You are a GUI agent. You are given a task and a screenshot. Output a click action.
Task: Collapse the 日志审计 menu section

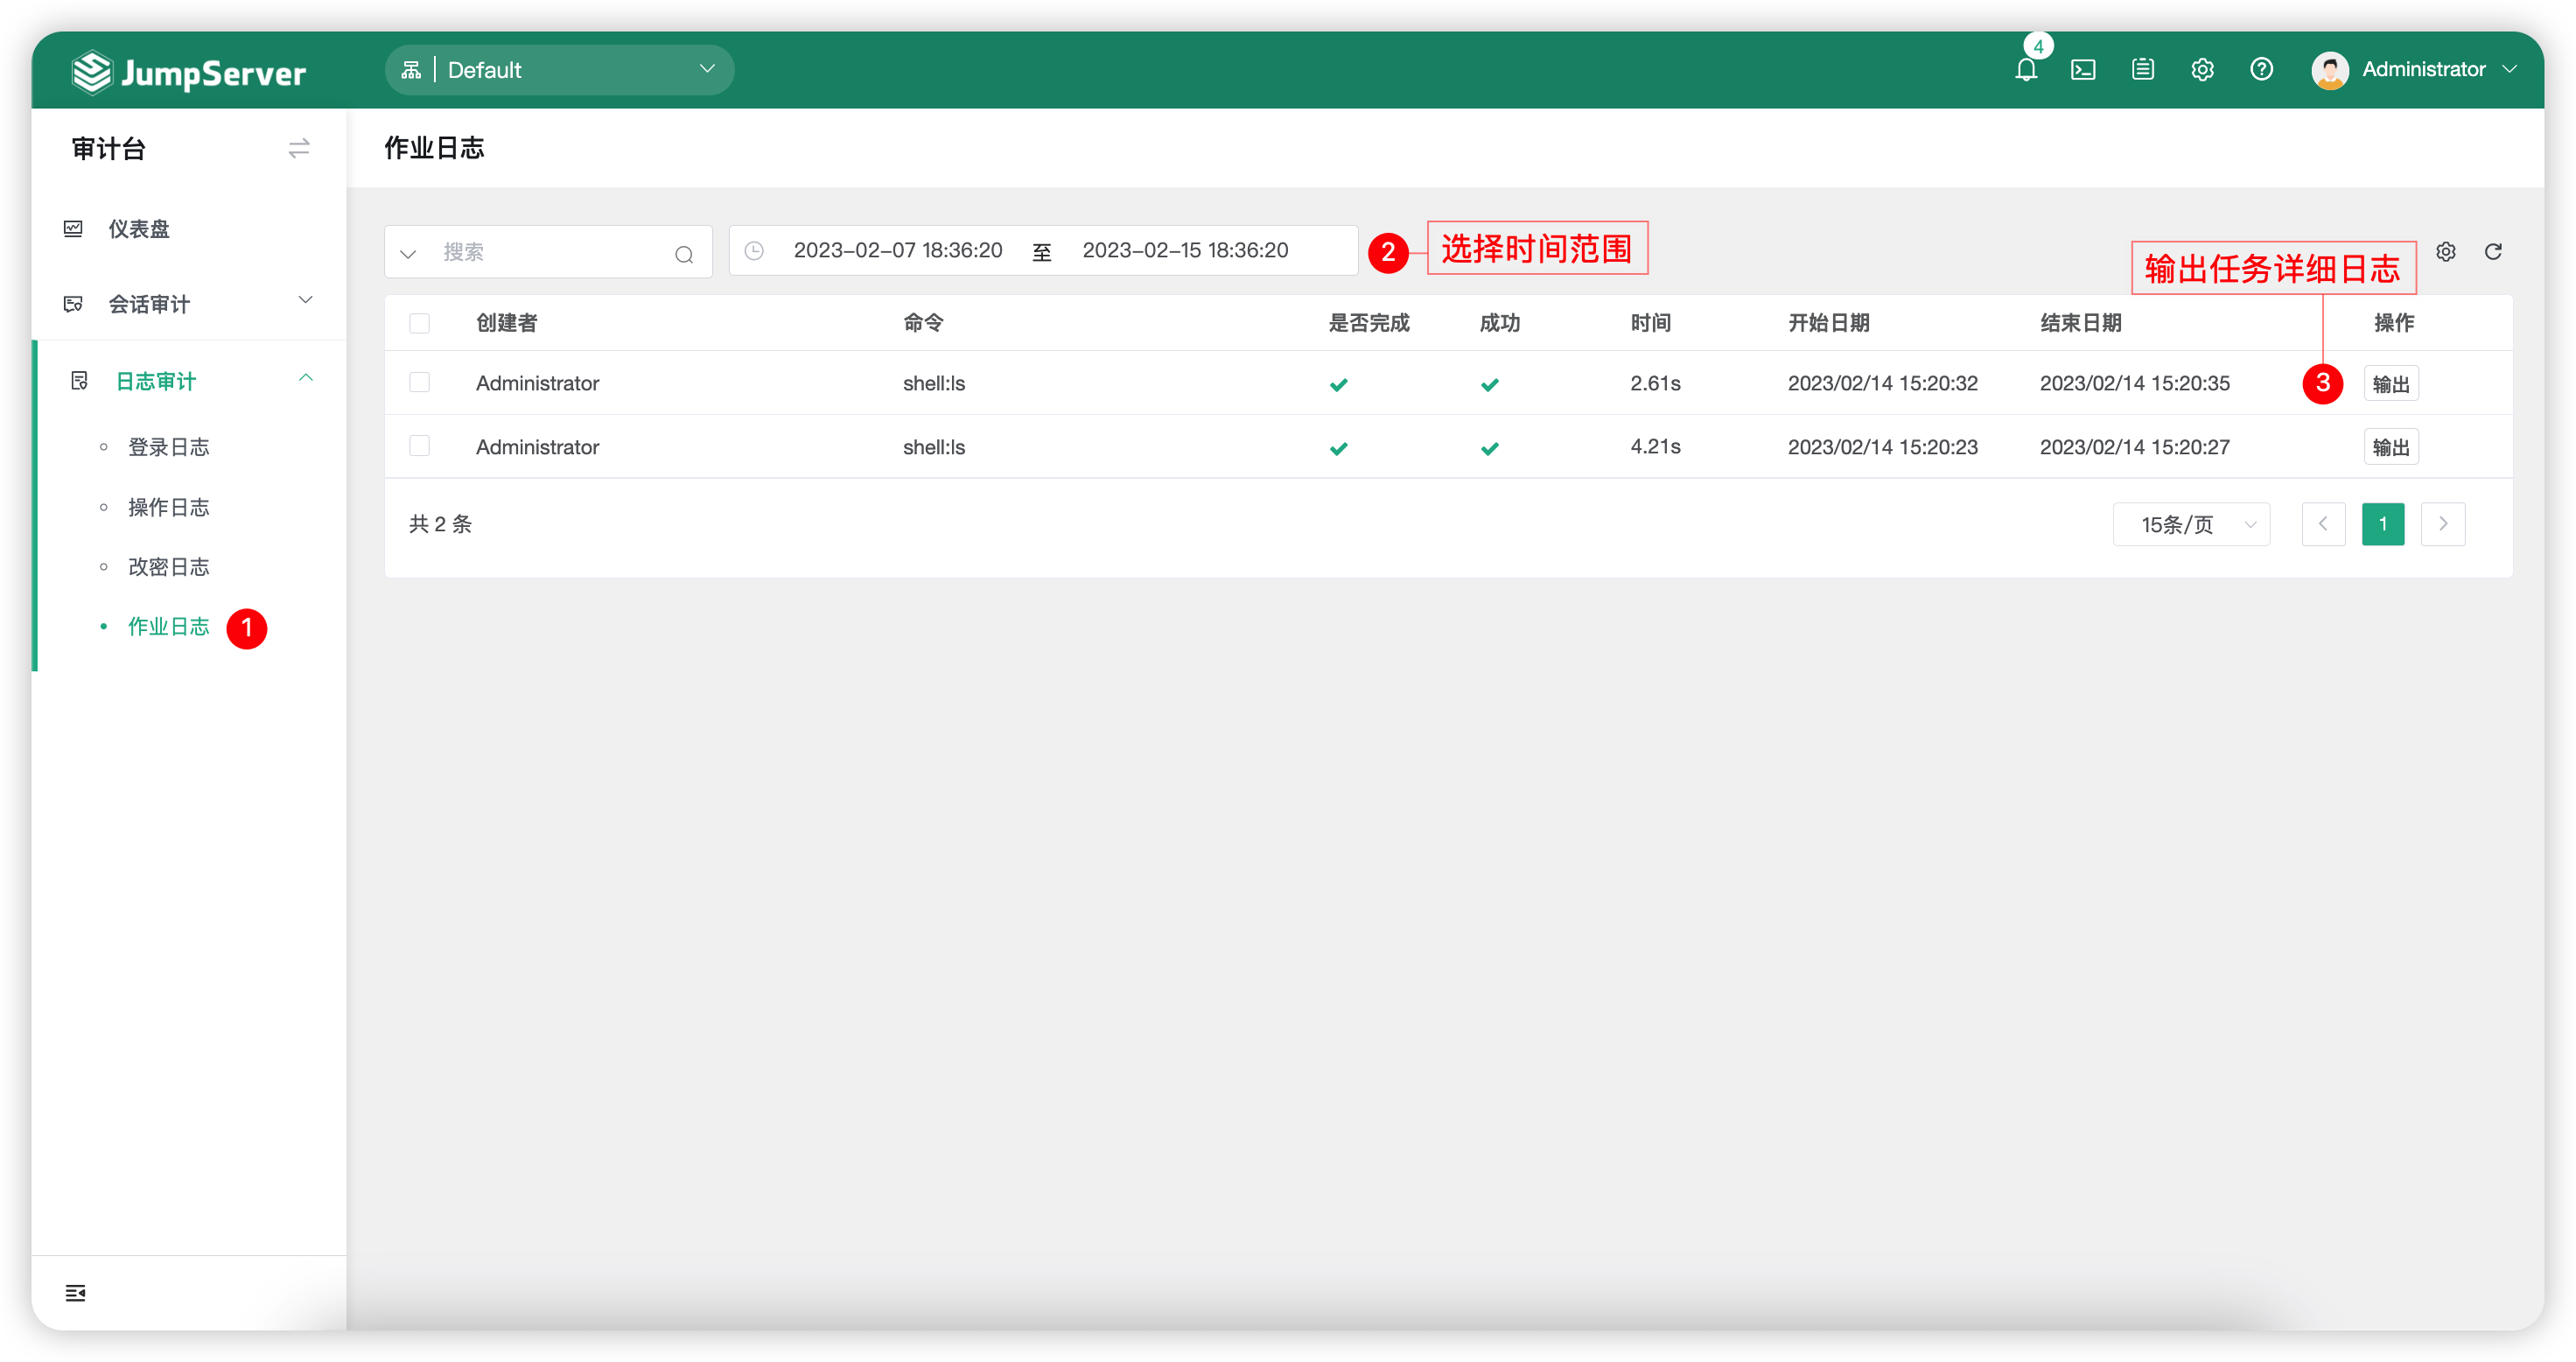[x=189, y=381]
